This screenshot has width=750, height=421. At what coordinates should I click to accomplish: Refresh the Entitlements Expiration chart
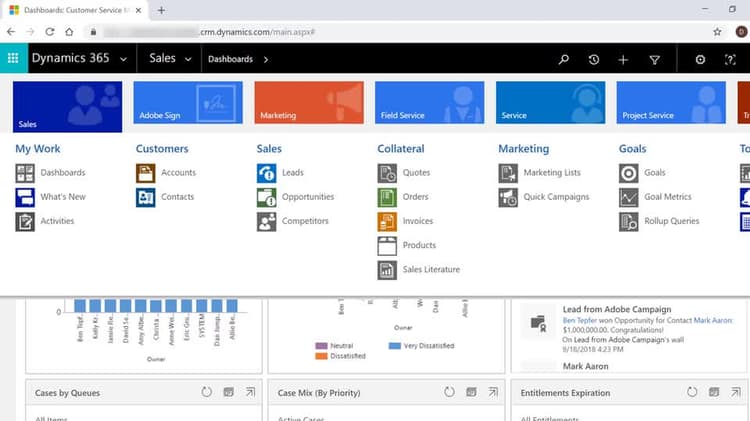tap(692, 392)
